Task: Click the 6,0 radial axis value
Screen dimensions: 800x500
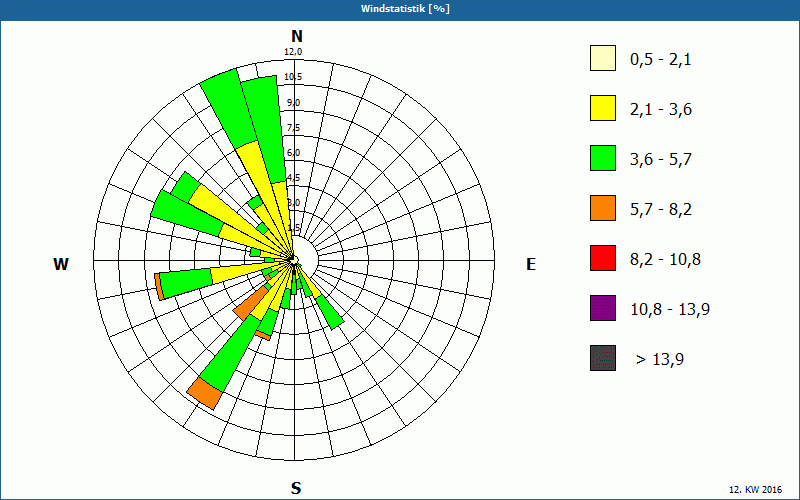Action: tap(293, 153)
